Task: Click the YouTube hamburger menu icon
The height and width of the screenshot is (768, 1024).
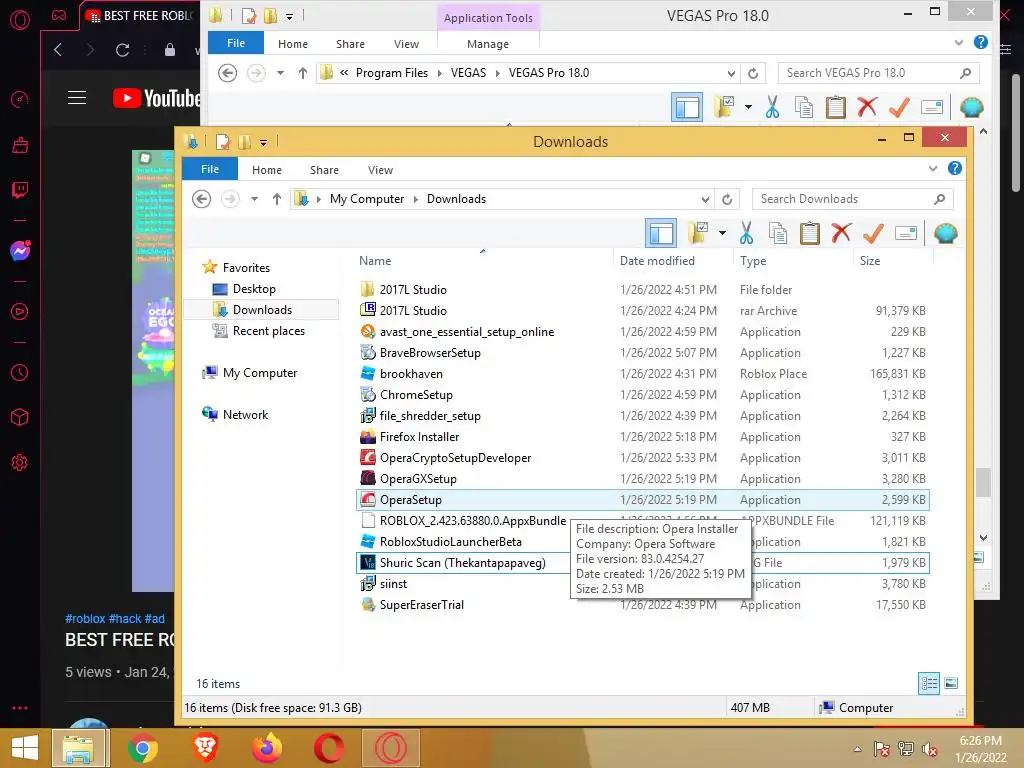Action: coord(77,98)
